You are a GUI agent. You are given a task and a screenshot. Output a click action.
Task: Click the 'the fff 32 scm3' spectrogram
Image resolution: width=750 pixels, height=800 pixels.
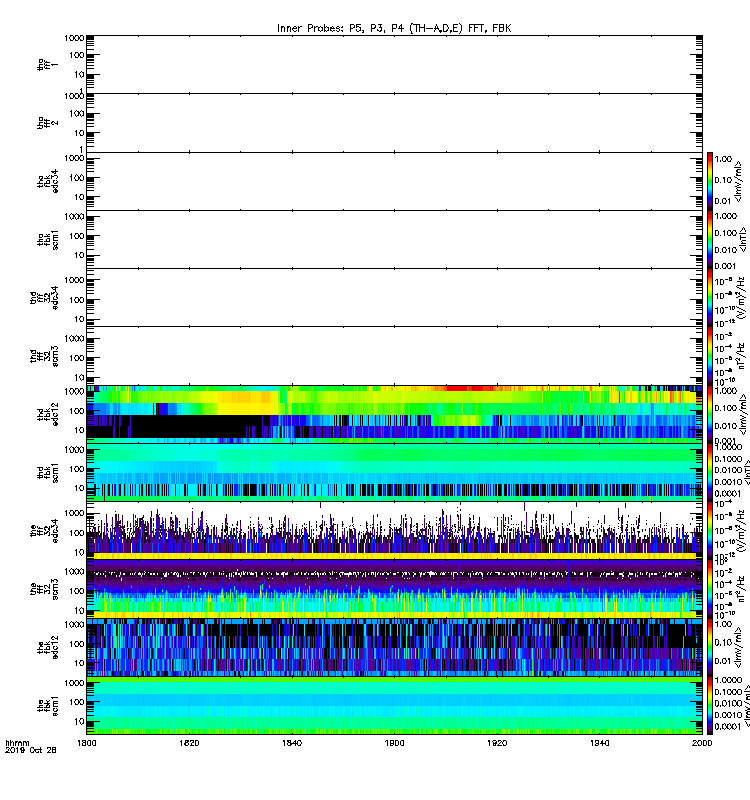click(x=394, y=589)
